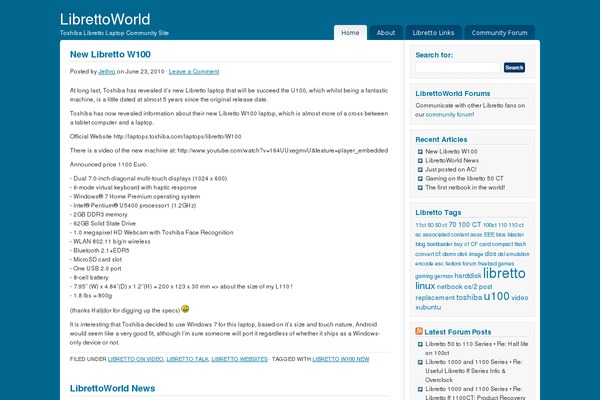Open recent article Just posted on AC!
Viewport: 600px width, 400px height.
click(x=451, y=169)
